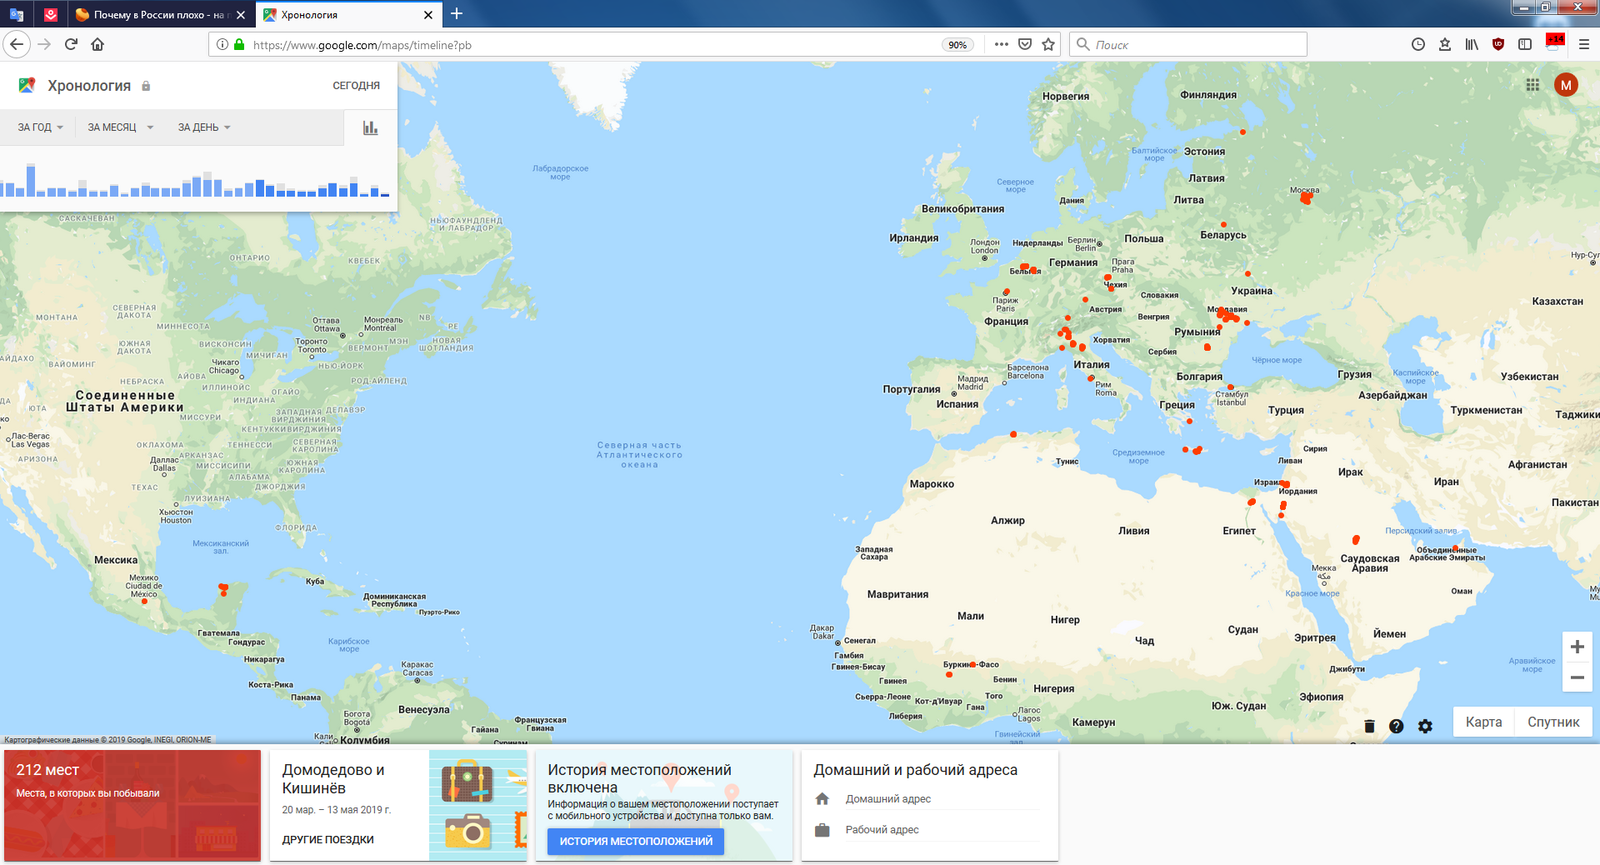Image resolution: width=1600 pixels, height=865 pixels.
Task: Click the uBlock Origin shield icon
Action: pos(1498,44)
